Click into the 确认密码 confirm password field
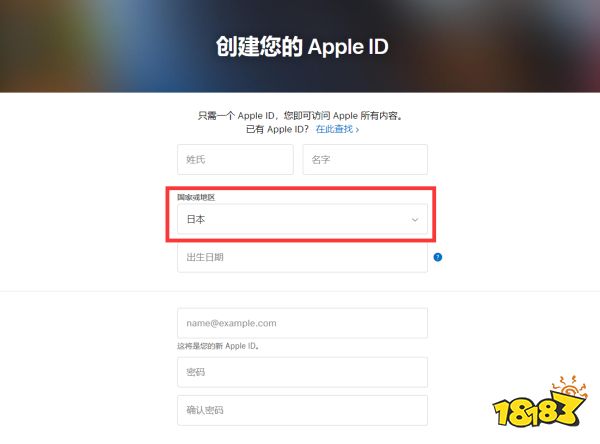Viewport: 600px width, 444px height. click(302, 410)
